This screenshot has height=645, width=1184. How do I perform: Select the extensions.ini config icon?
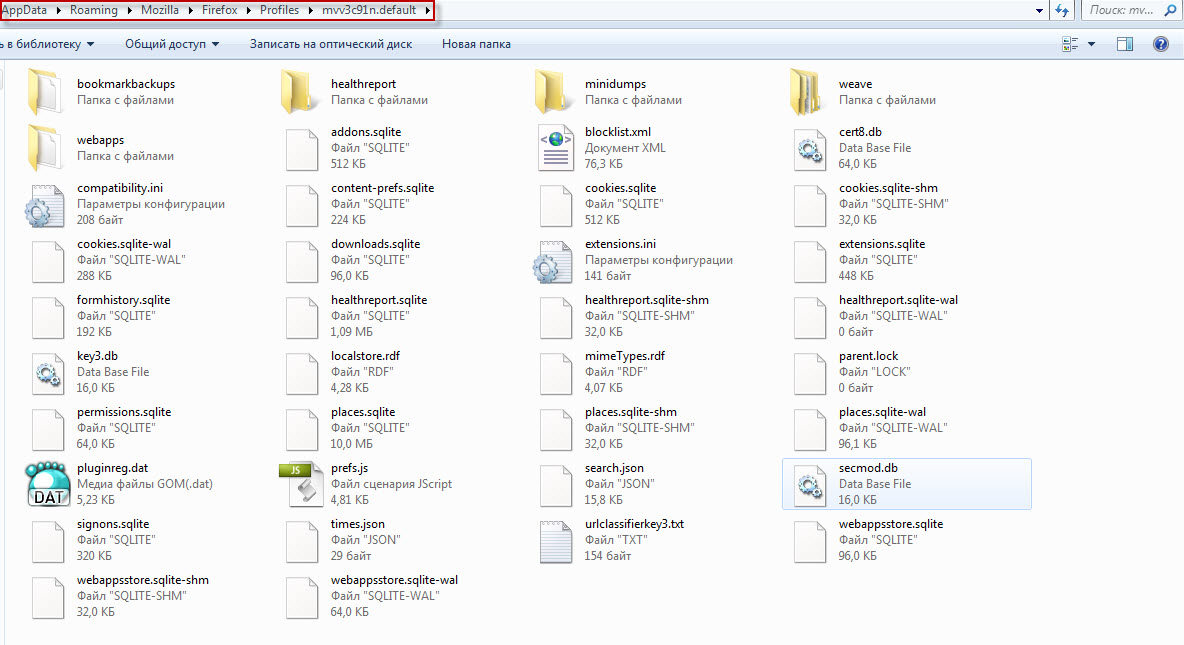pyautogui.click(x=553, y=261)
